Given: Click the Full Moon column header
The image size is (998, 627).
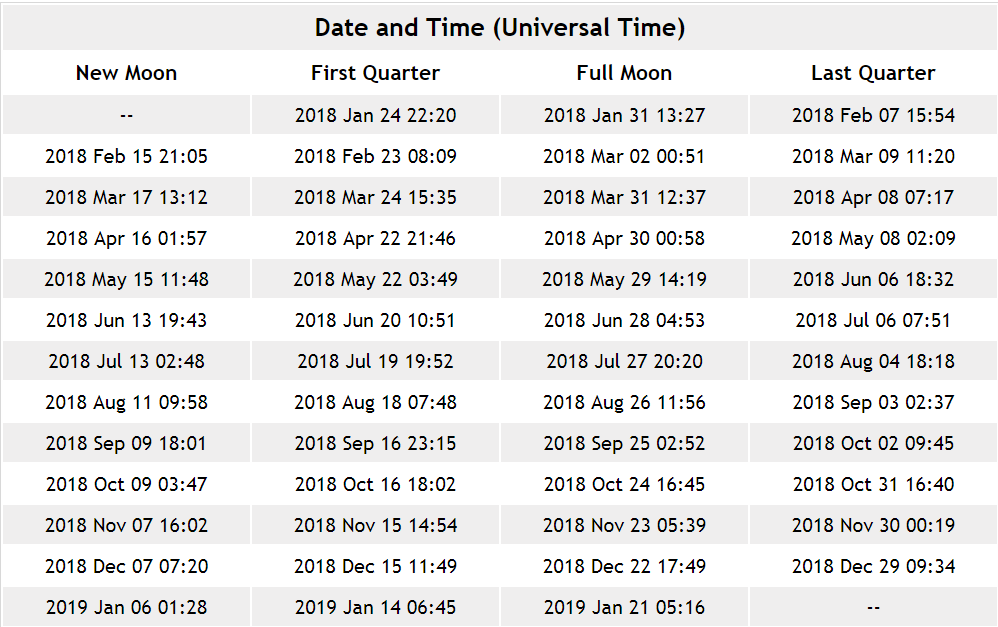Looking at the screenshot, I should [x=624, y=73].
